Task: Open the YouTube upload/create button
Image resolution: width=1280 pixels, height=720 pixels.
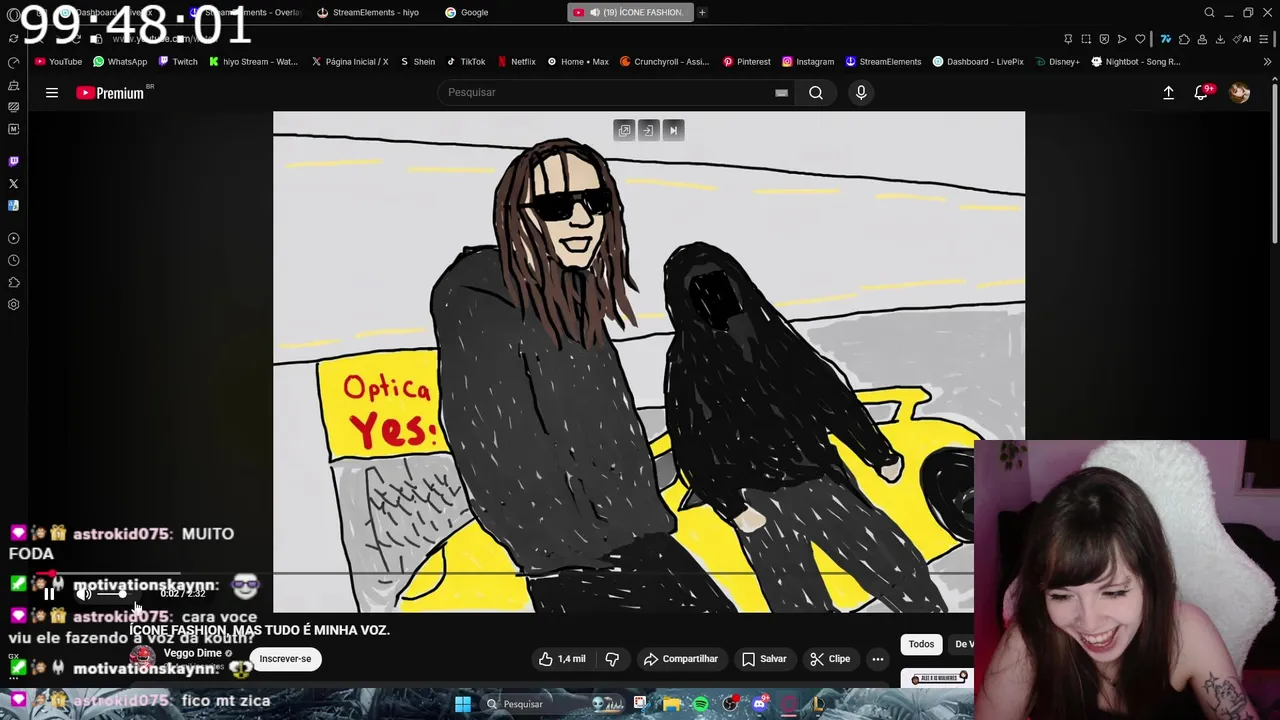Action: click(x=1168, y=92)
